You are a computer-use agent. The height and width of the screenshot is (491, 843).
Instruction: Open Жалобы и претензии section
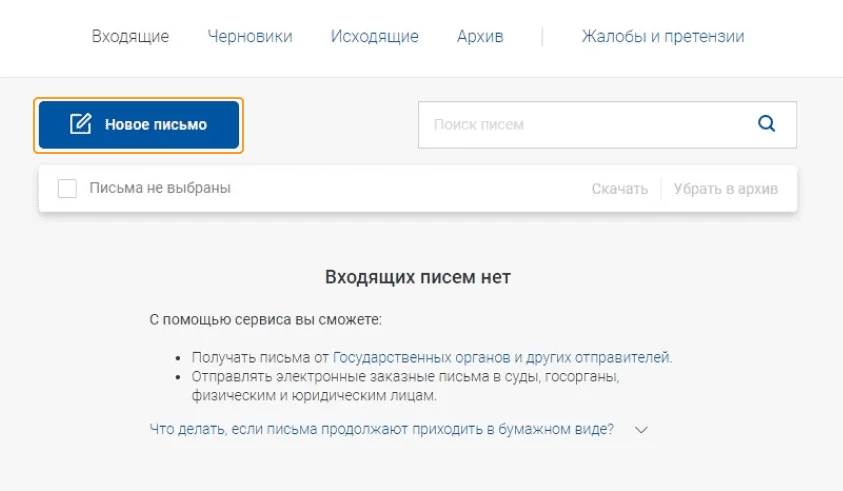(663, 36)
